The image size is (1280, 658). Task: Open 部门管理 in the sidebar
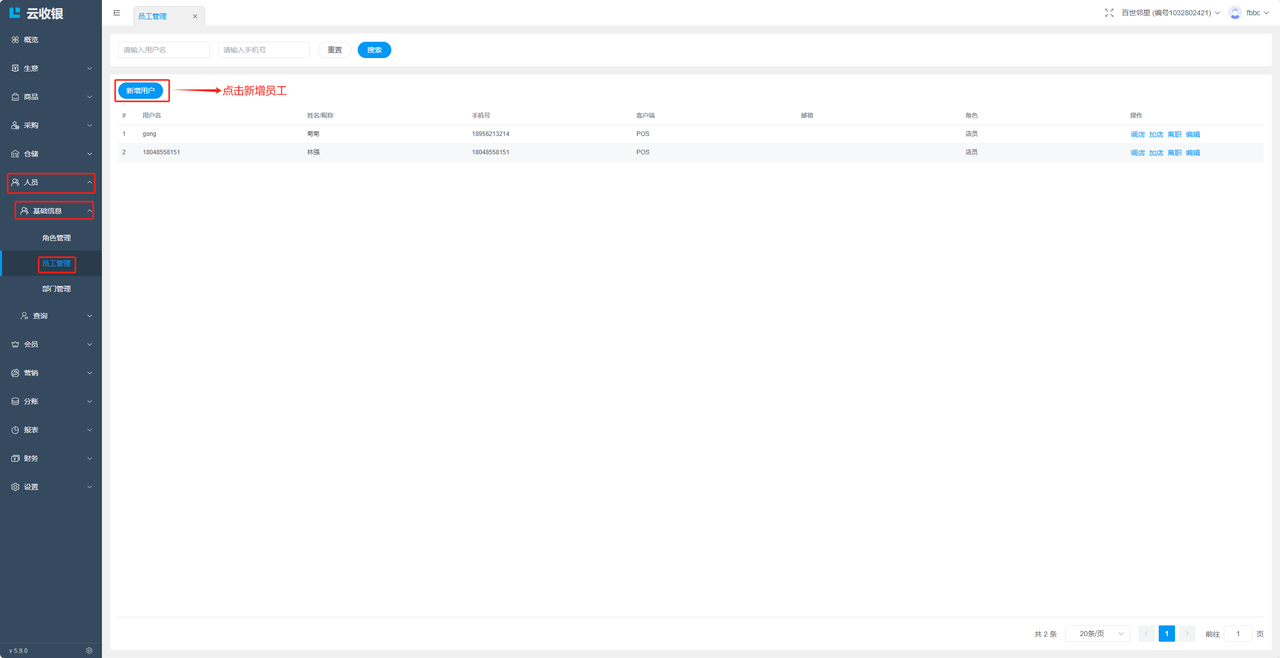click(x=56, y=289)
